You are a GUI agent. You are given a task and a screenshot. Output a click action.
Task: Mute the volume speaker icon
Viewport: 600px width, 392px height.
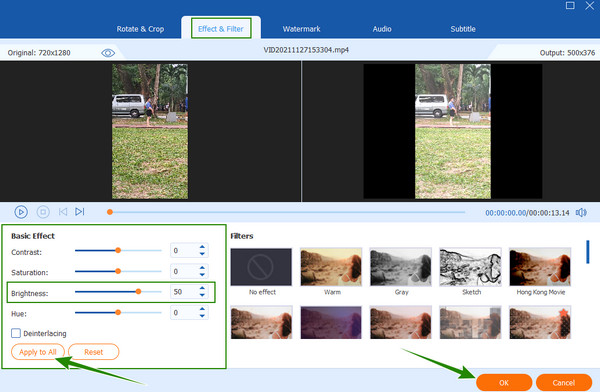click(x=581, y=212)
